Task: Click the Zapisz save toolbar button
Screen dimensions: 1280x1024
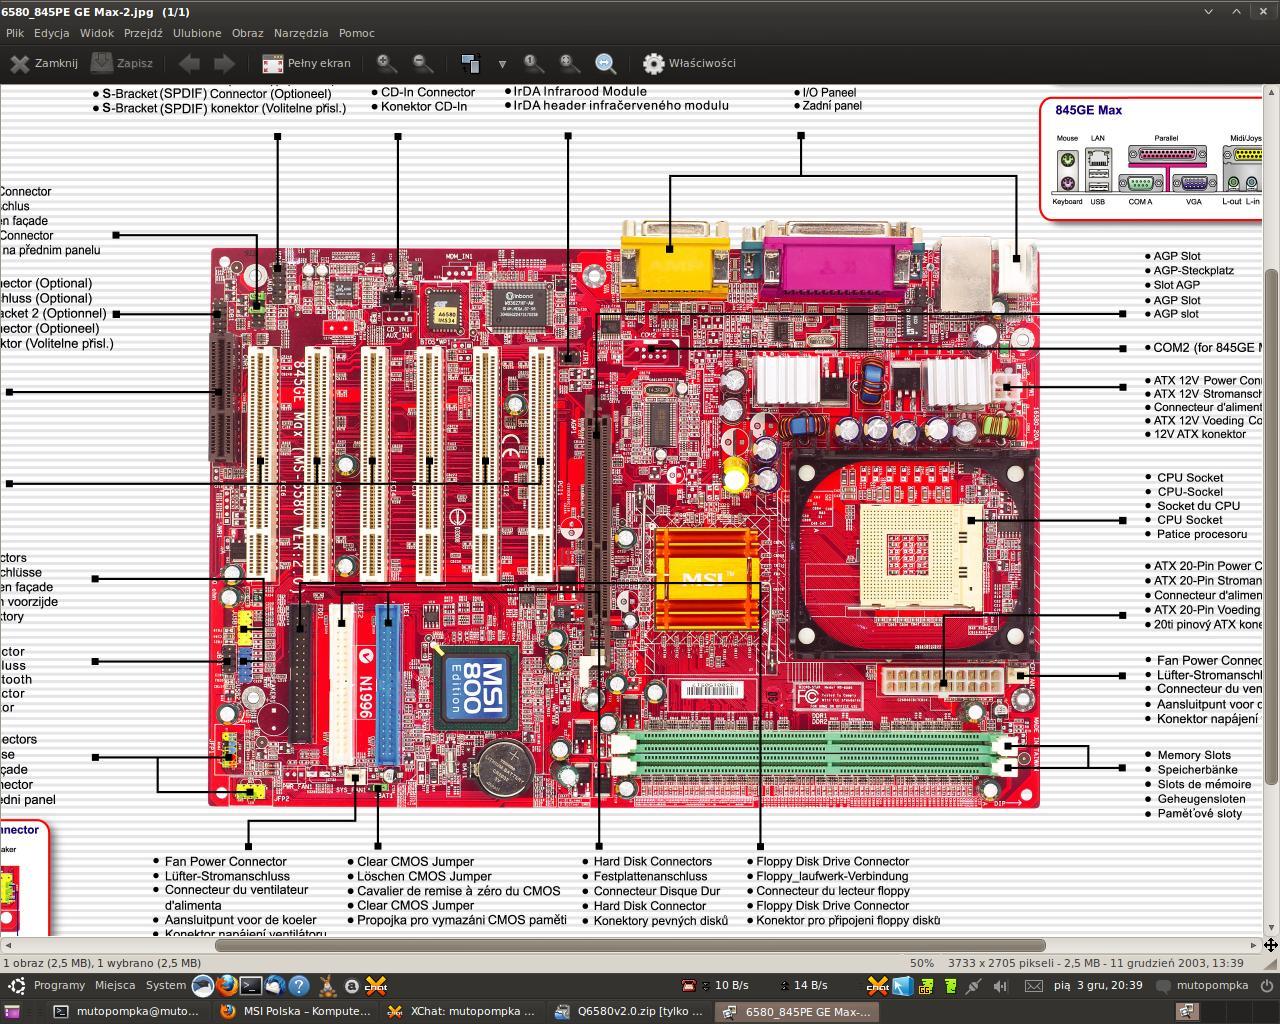Action: (x=122, y=63)
